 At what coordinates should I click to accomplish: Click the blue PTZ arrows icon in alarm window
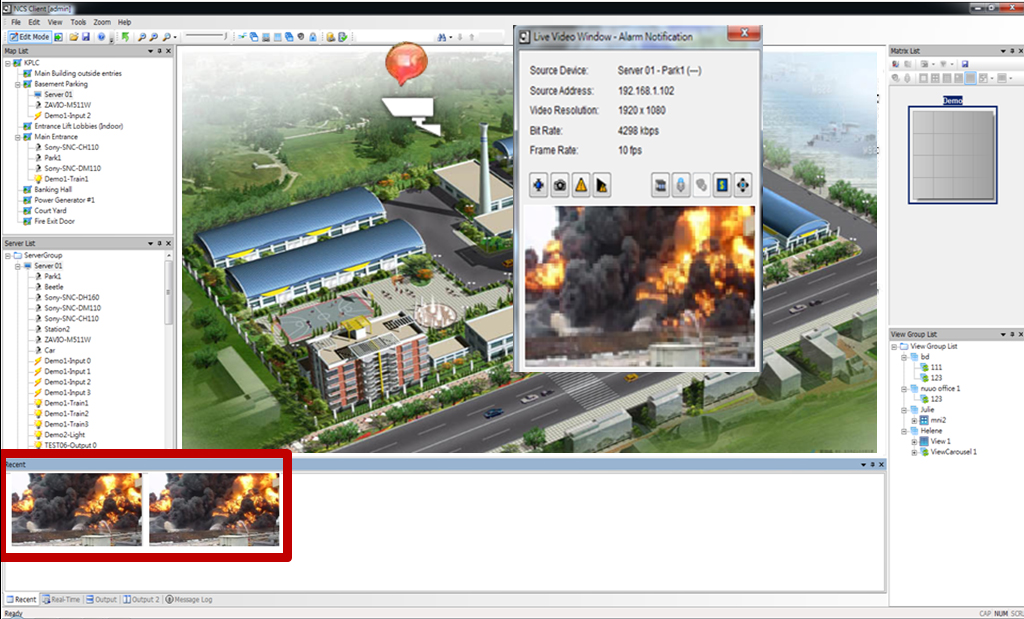(538, 185)
